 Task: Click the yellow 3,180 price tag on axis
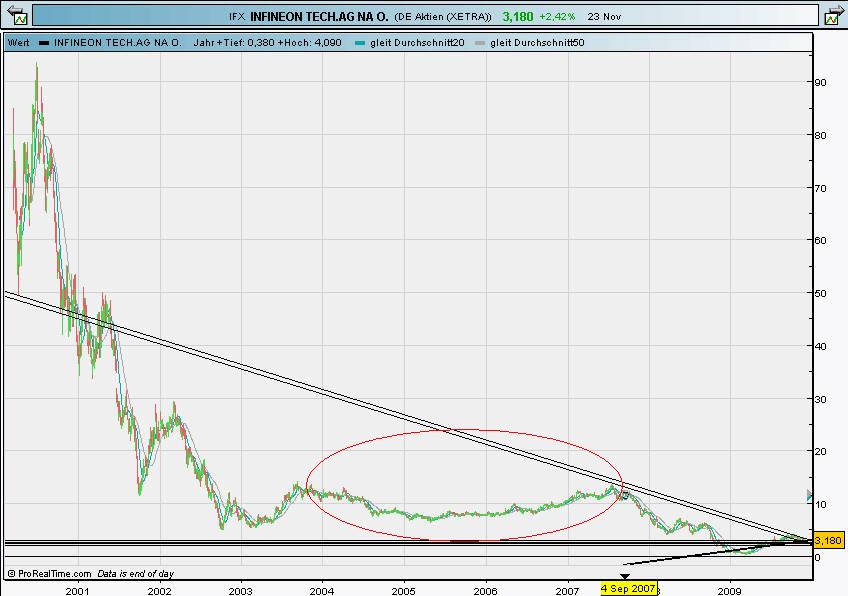pos(827,540)
